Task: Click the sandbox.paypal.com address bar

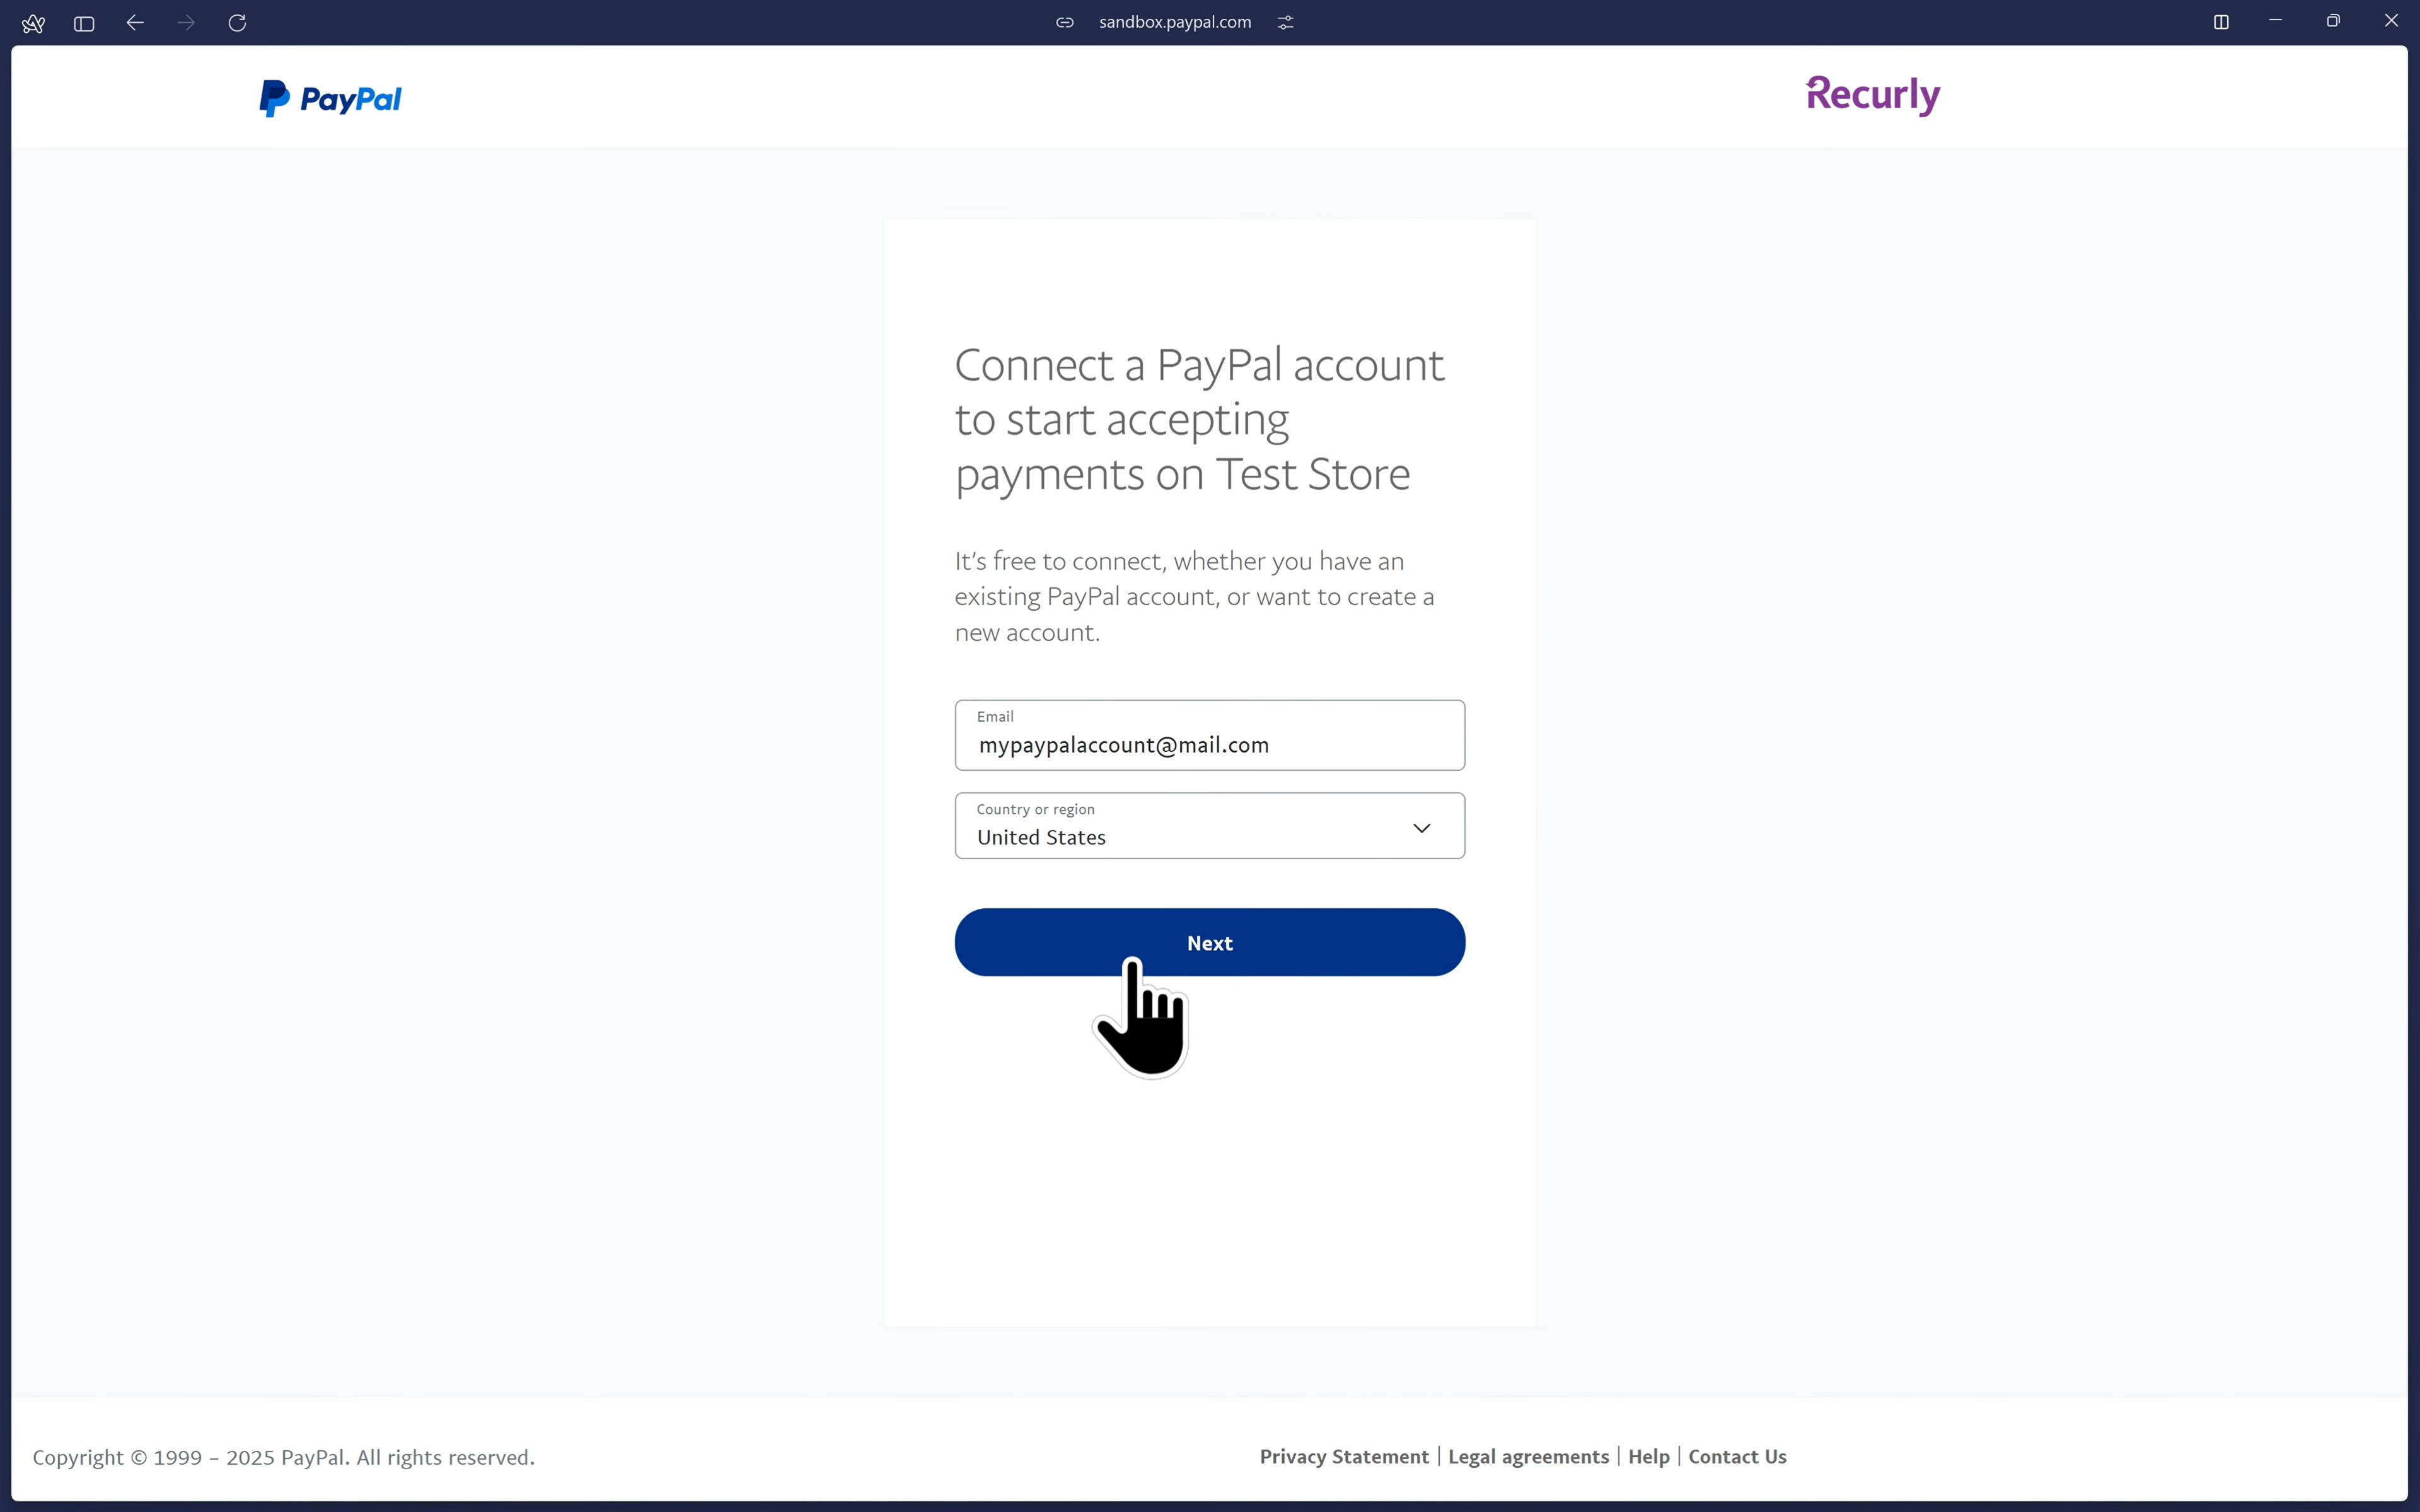Action: point(1174,22)
